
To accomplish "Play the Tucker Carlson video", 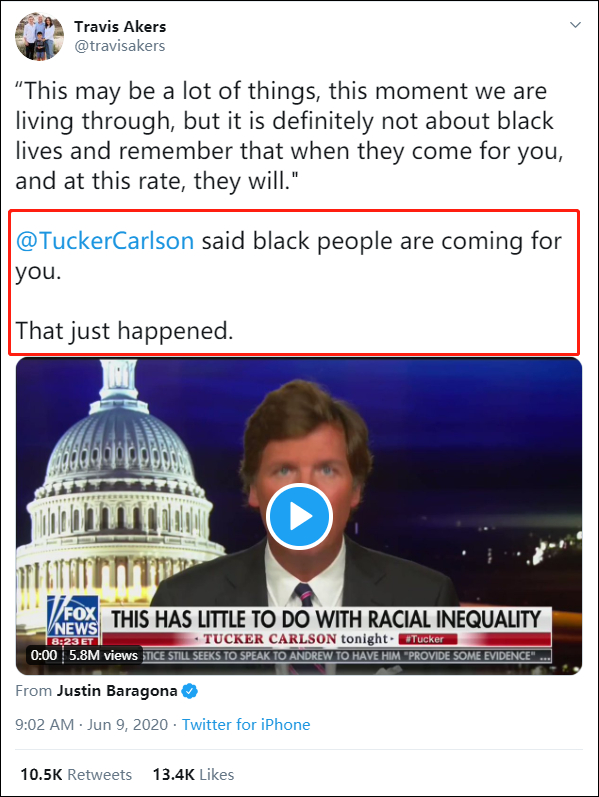I will [299, 516].
